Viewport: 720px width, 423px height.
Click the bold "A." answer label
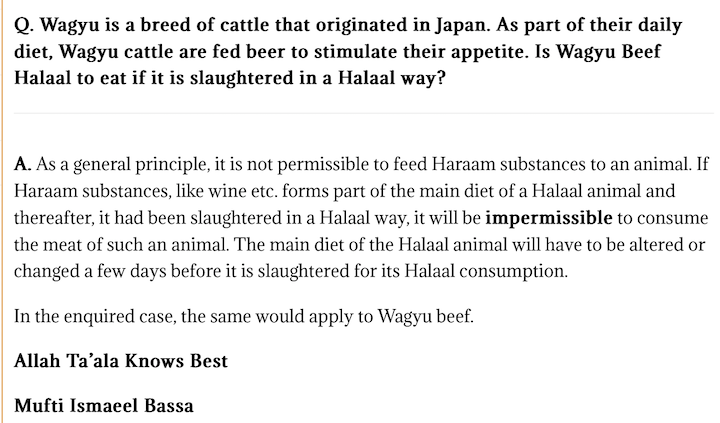tap(22, 164)
